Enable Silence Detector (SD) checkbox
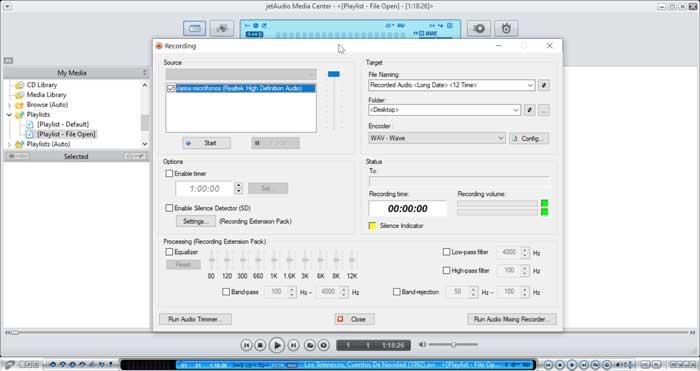 pos(169,208)
